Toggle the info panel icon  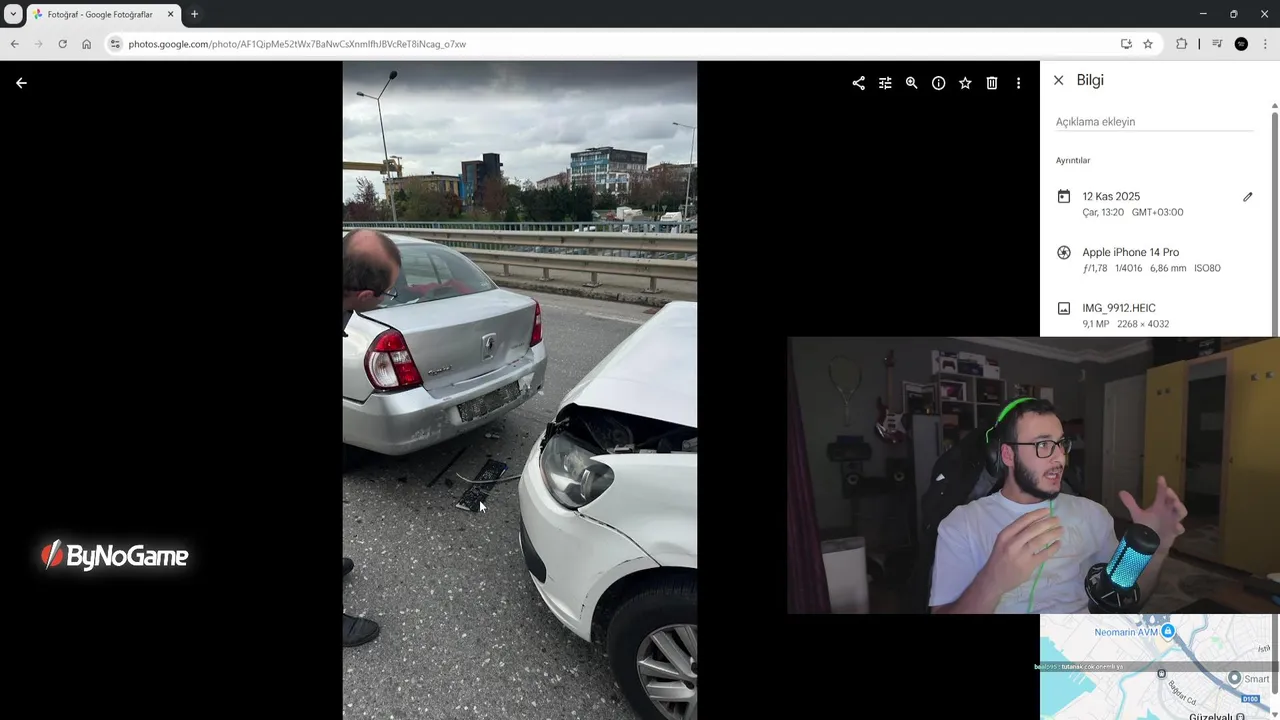tap(938, 83)
